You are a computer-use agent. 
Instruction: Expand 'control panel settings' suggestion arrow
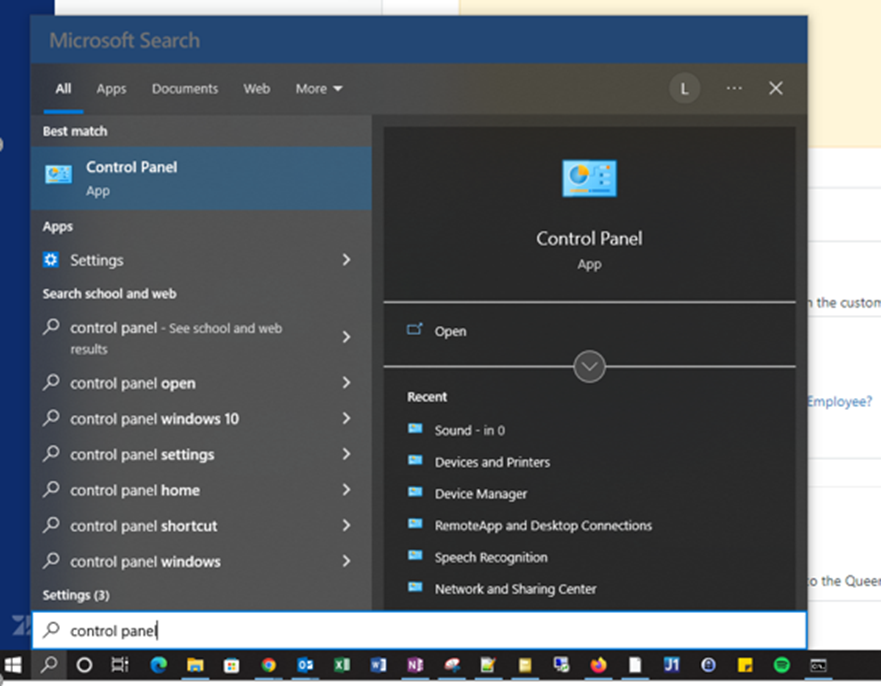347,454
